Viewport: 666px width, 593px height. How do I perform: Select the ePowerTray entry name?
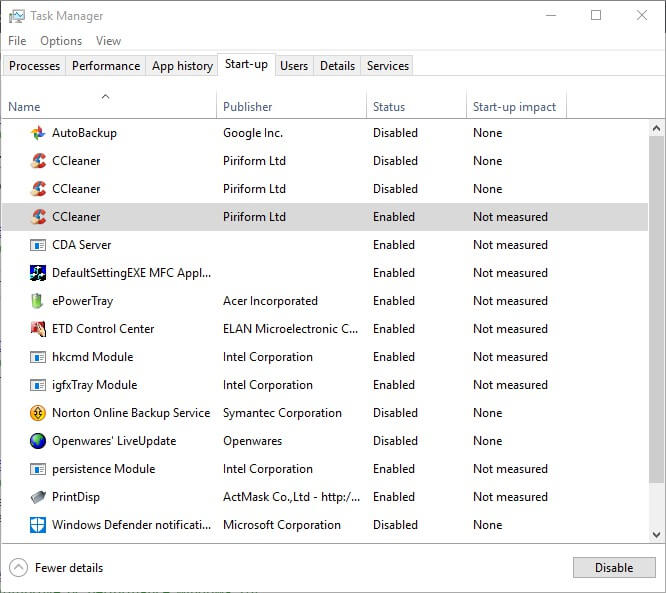tap(82, 301)
